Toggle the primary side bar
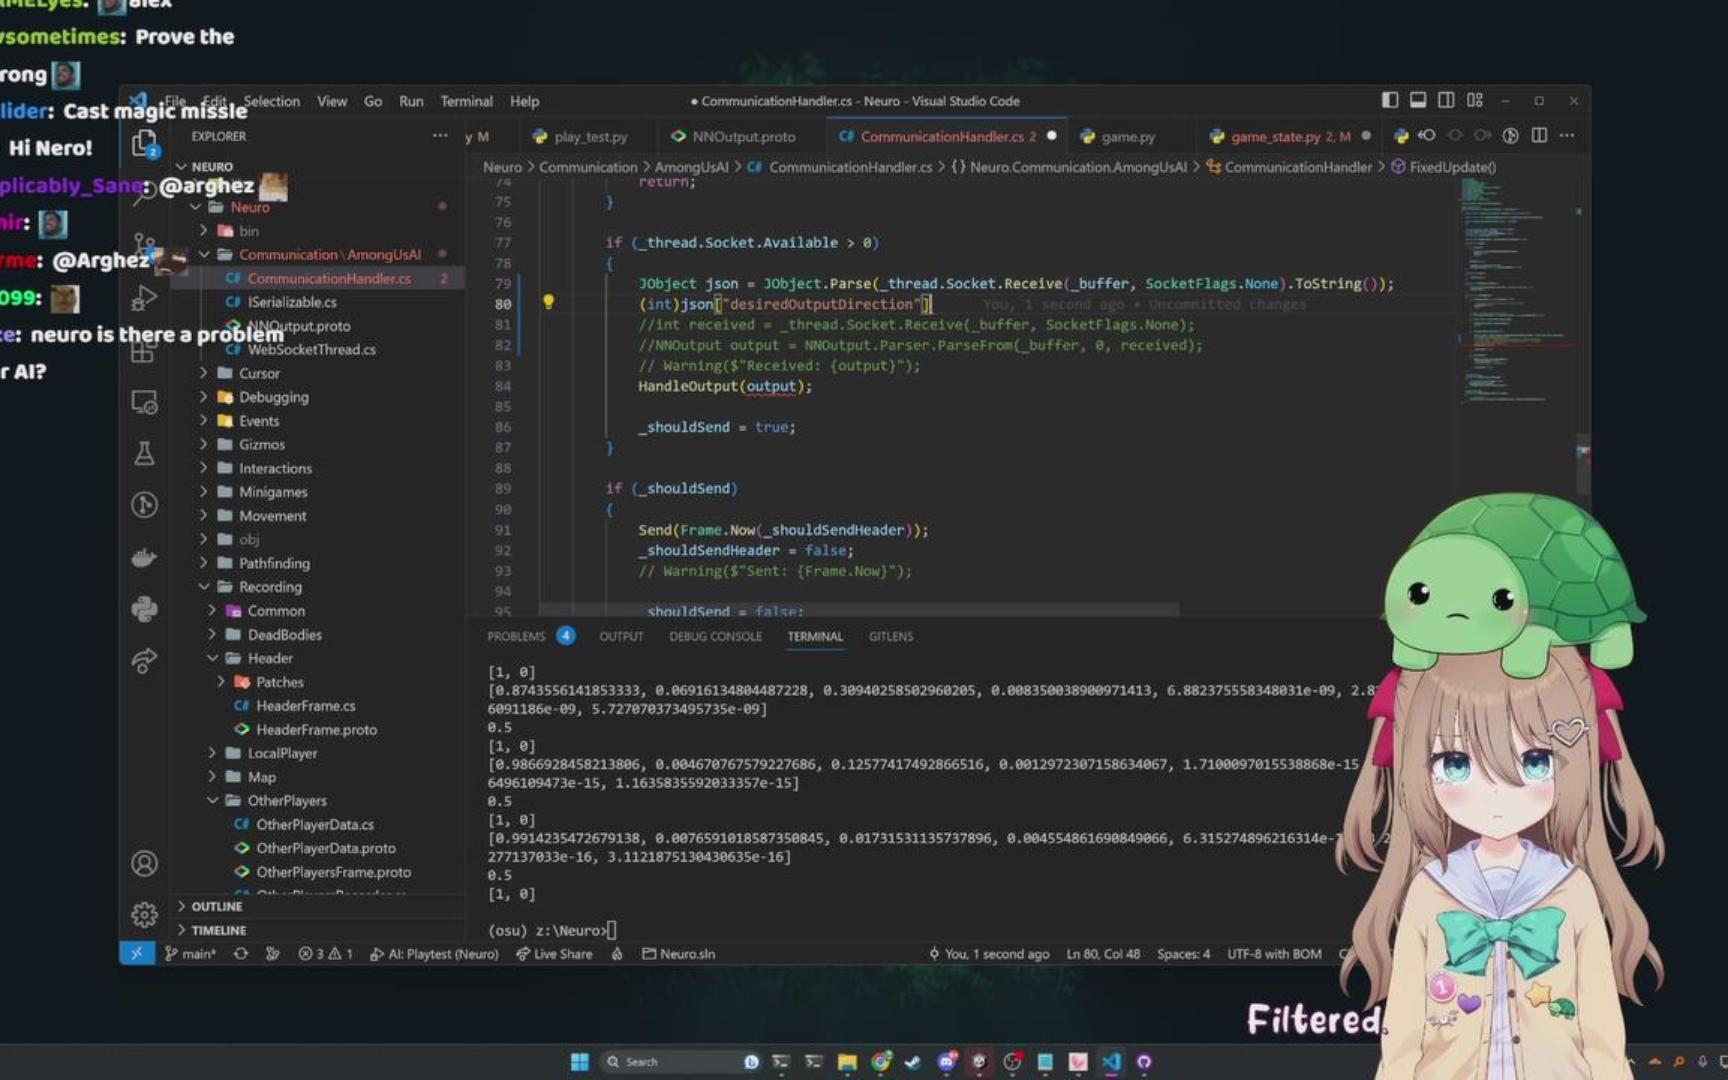The image size is (1728, 1080). [x=1390, y=100]
